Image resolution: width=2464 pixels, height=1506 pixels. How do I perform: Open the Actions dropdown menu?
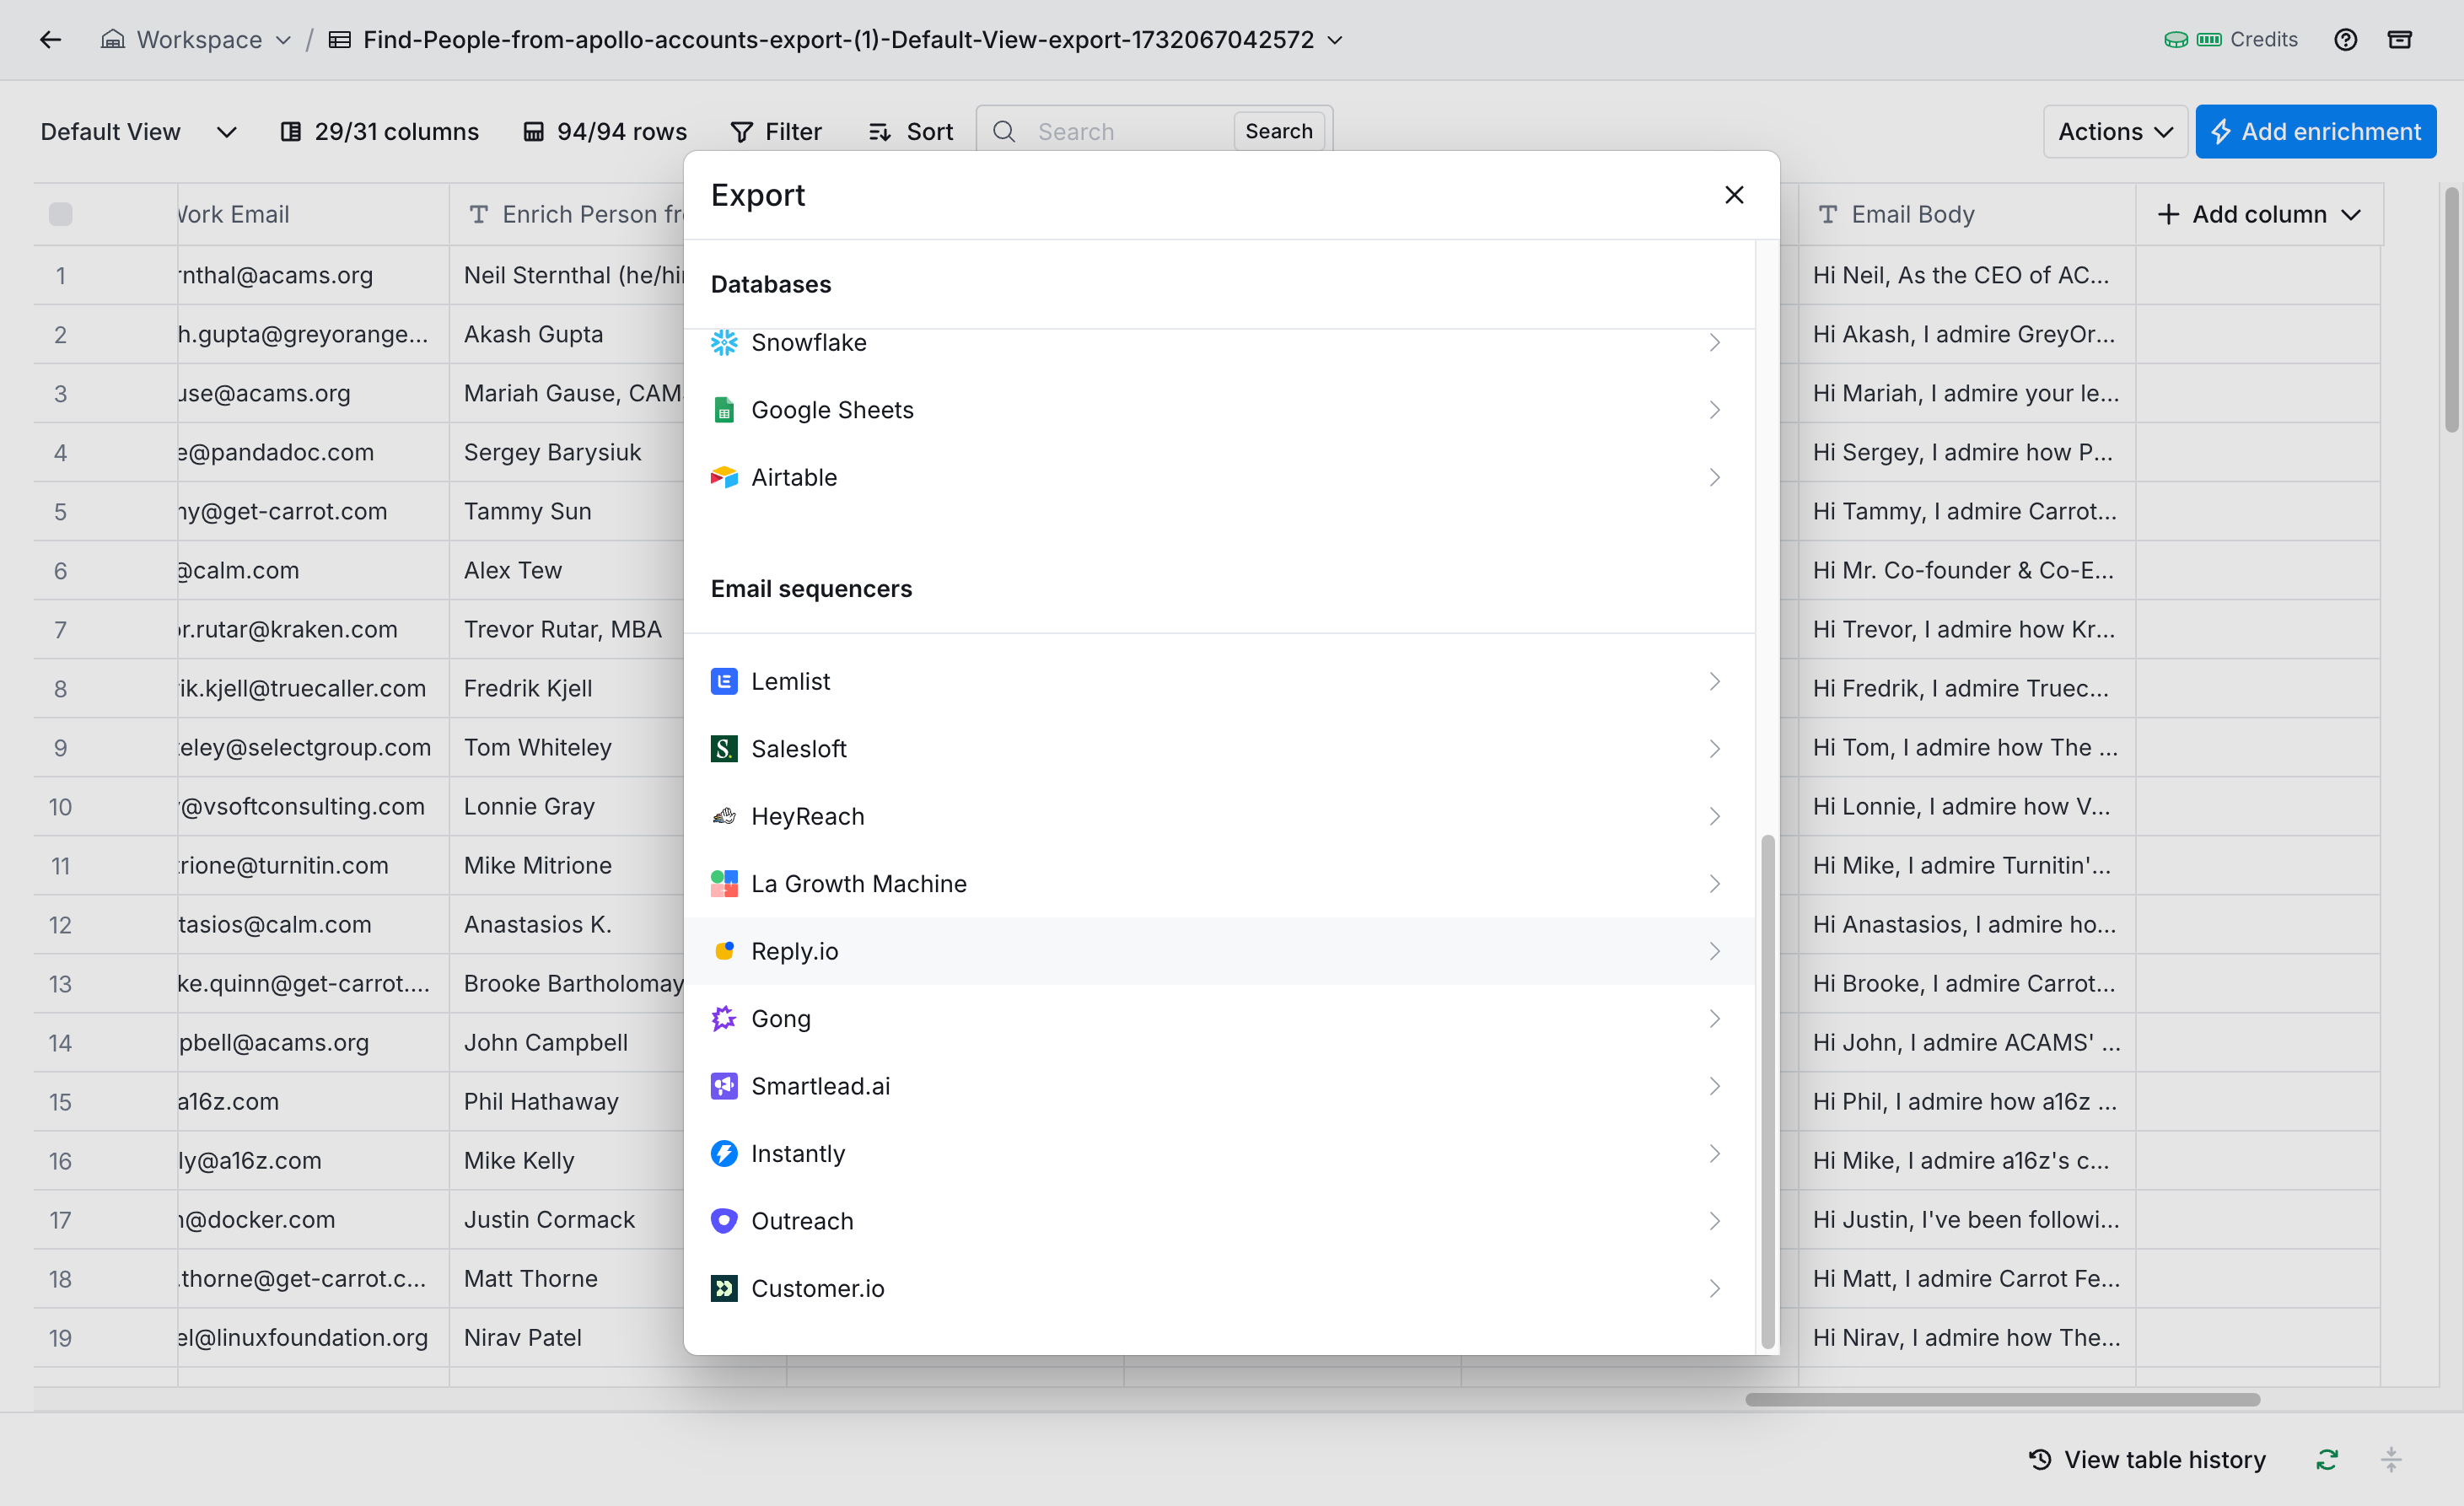pos(2114,132)
